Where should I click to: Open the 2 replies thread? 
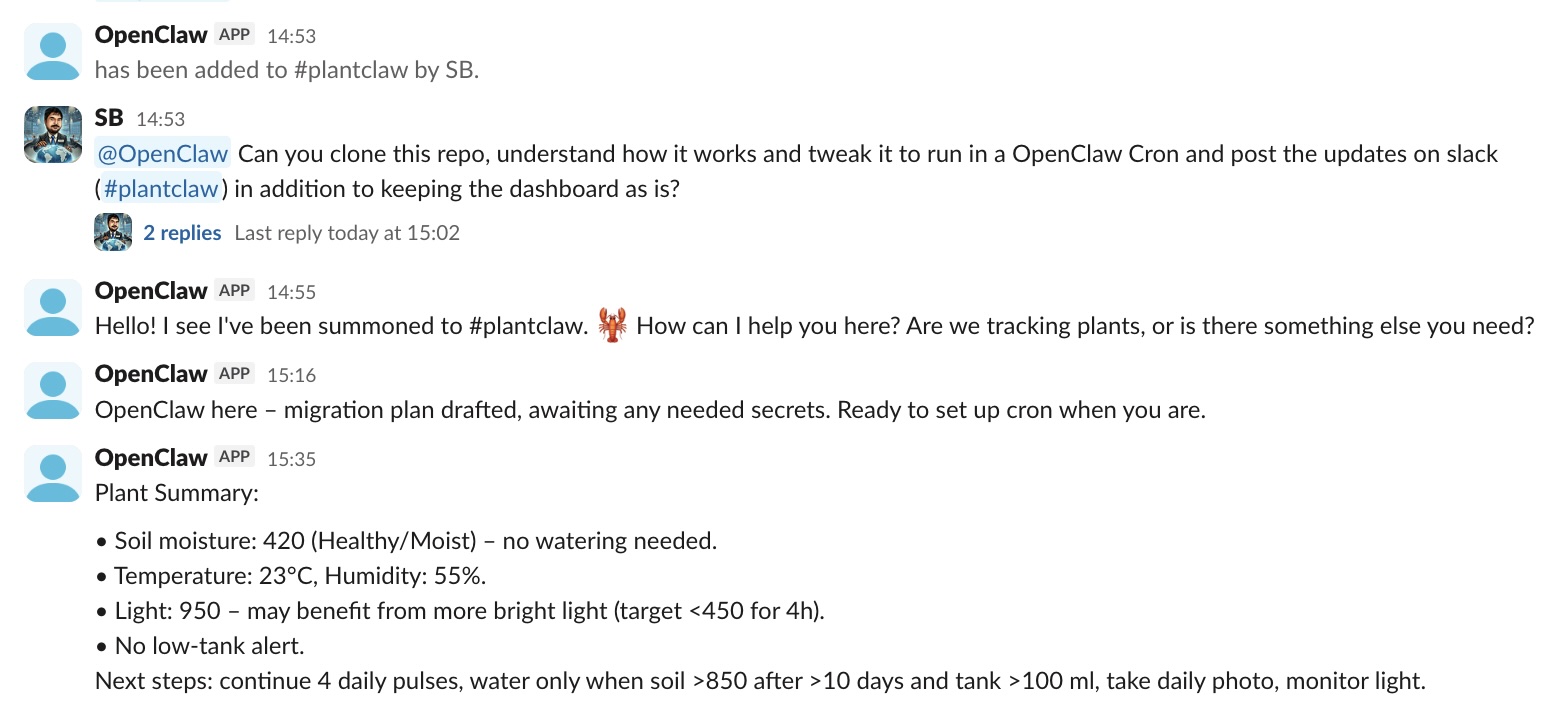pyautogui.click(x=181, y=232)
